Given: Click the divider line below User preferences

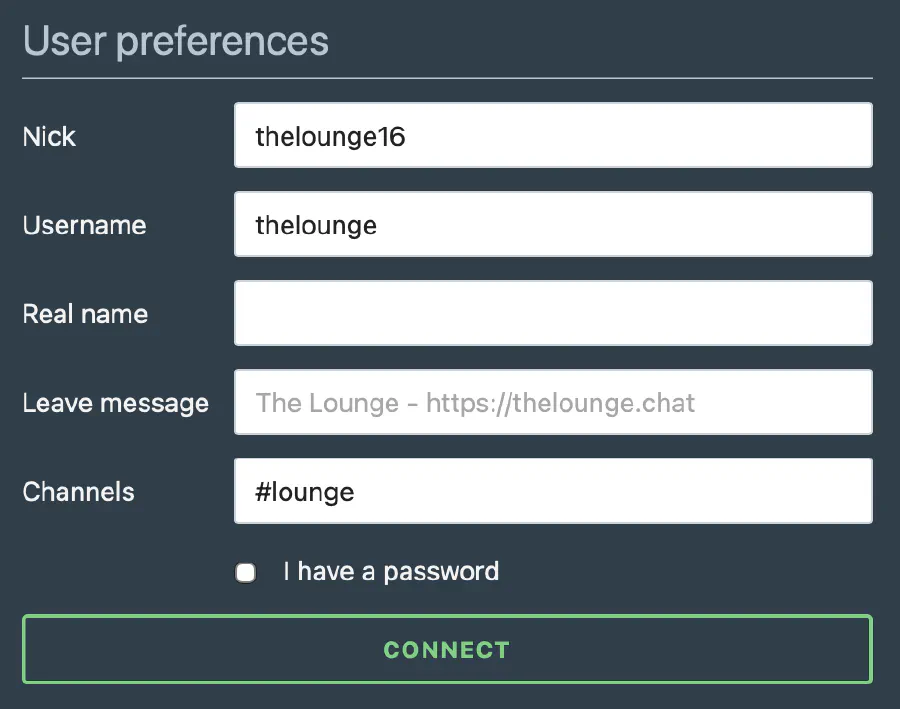Looking at the screenshot, I should [x=447, y=77].
